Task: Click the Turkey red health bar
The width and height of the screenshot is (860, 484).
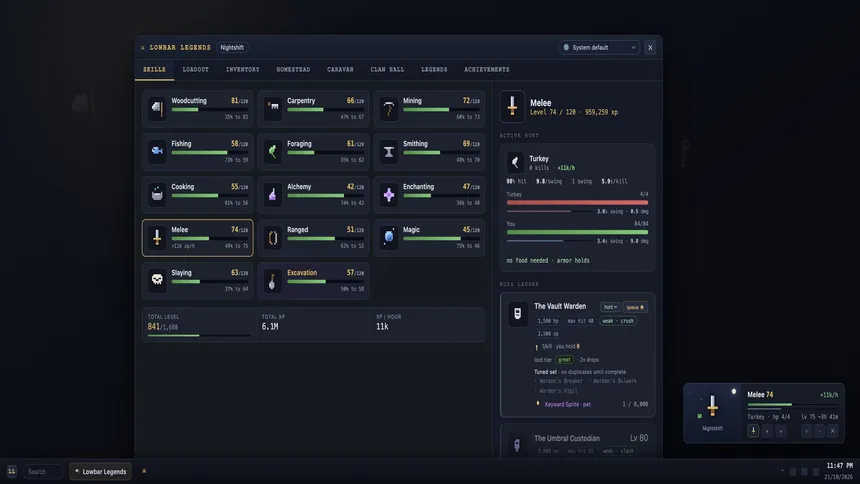Action: pos(577,202)
